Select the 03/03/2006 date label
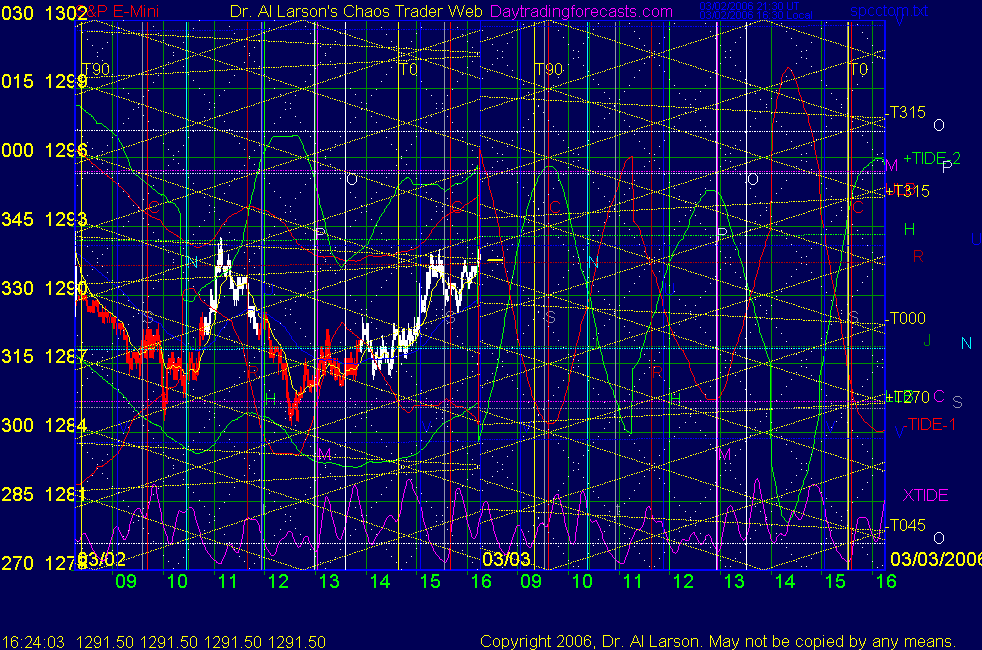Viewport: 982px width, 650px height. (x=936, y=559)
